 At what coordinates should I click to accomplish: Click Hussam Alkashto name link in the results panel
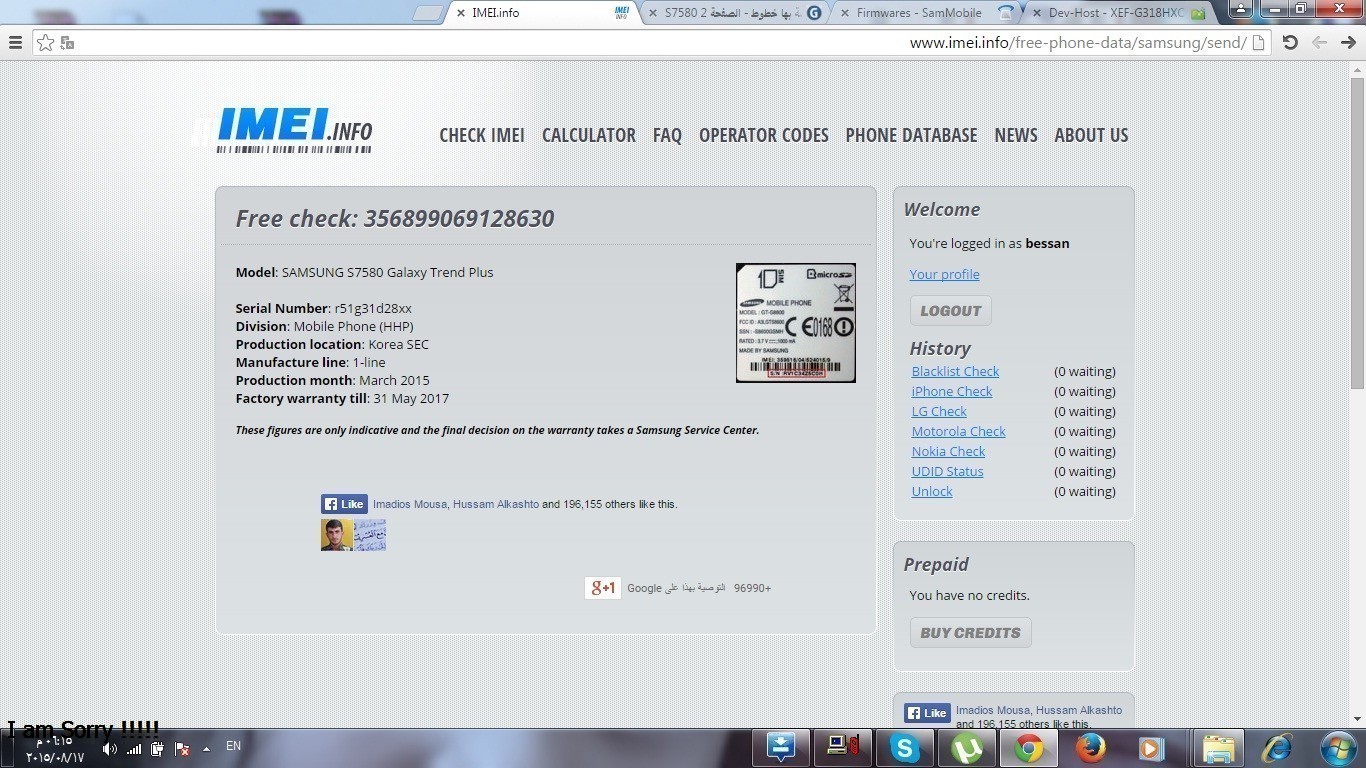(496, 504)
